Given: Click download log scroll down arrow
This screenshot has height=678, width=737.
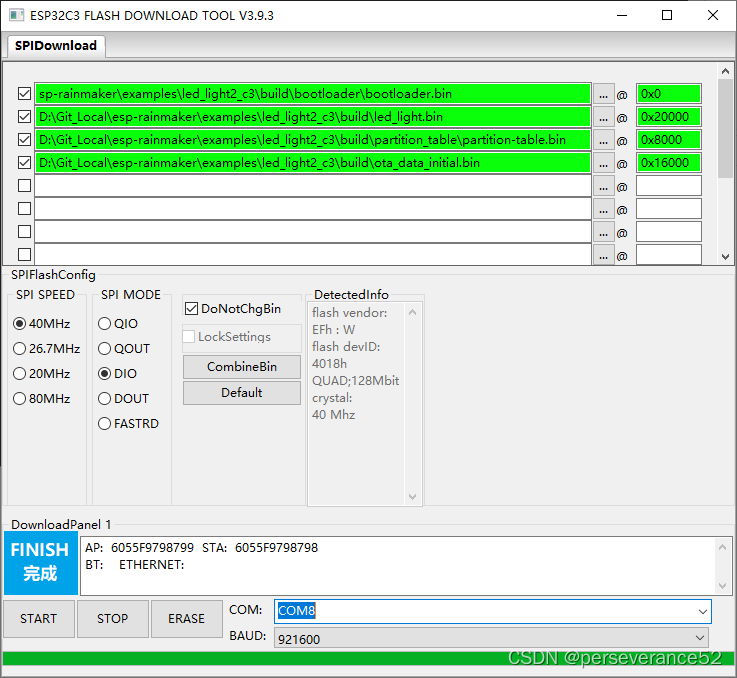Looking at the screenshot, I should tap(722, 586).
